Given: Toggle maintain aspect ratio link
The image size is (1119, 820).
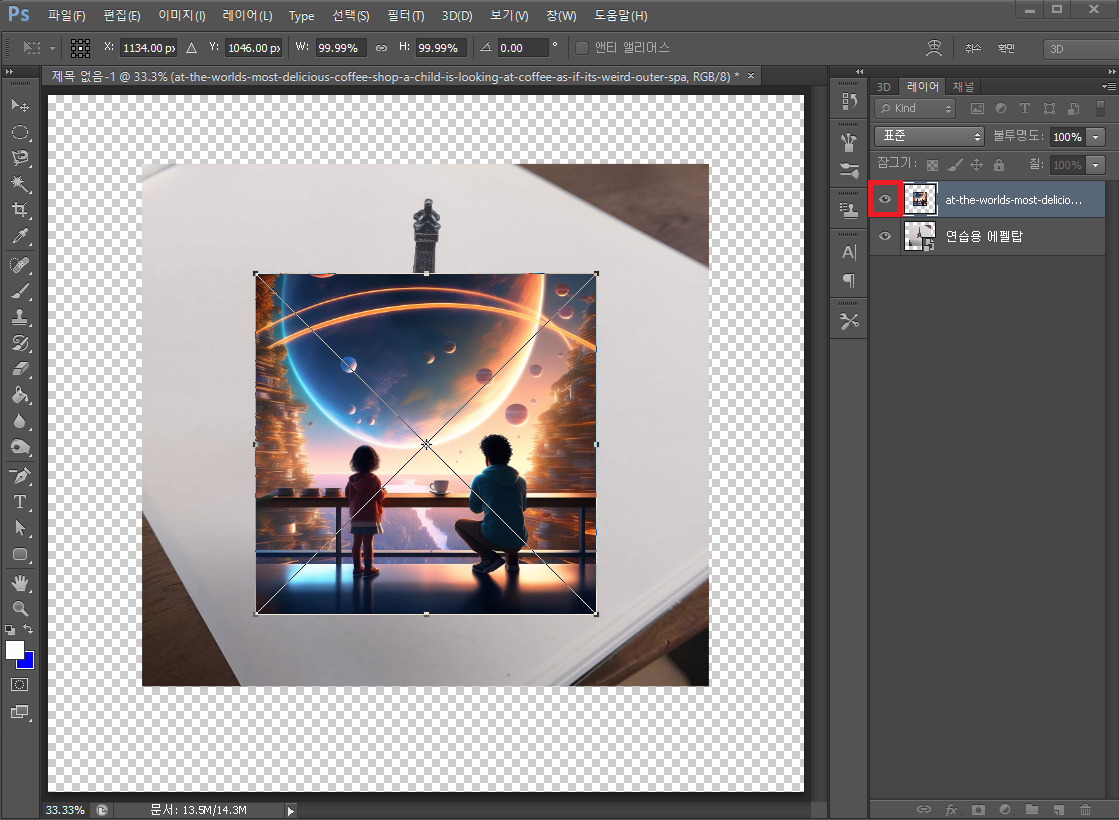Looking at the screenshot, I should tap(382, 48).
